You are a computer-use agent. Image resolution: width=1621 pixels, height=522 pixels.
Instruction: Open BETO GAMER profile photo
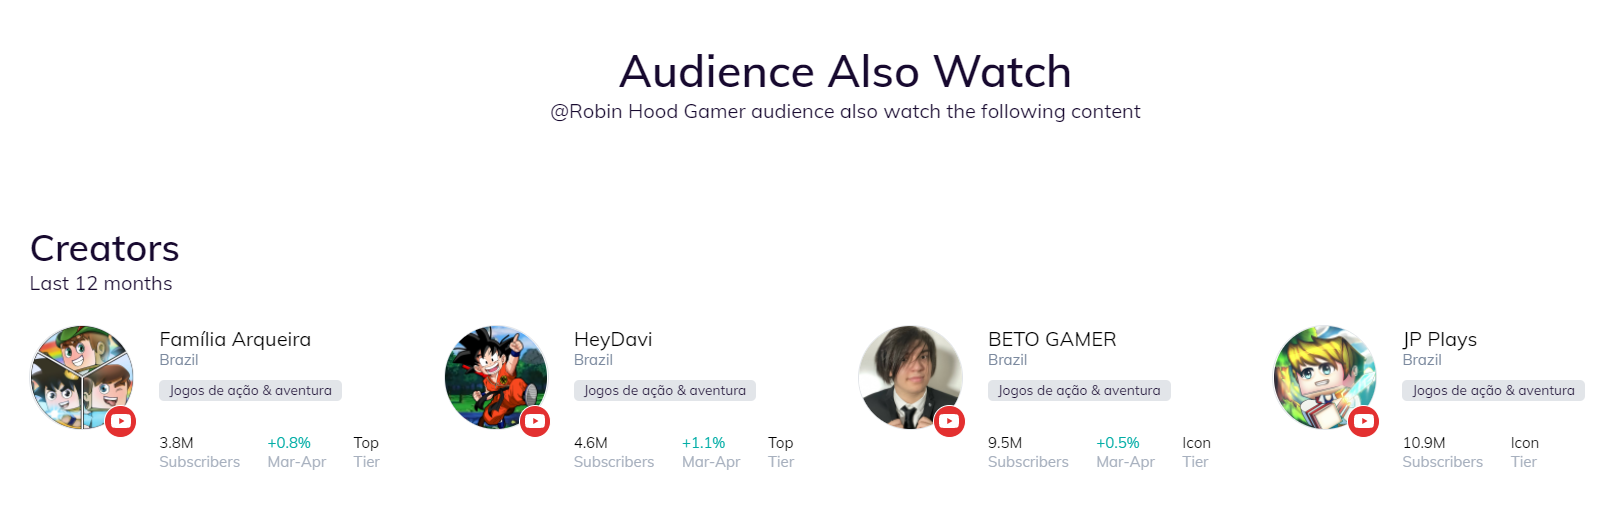tap(906, 374)
